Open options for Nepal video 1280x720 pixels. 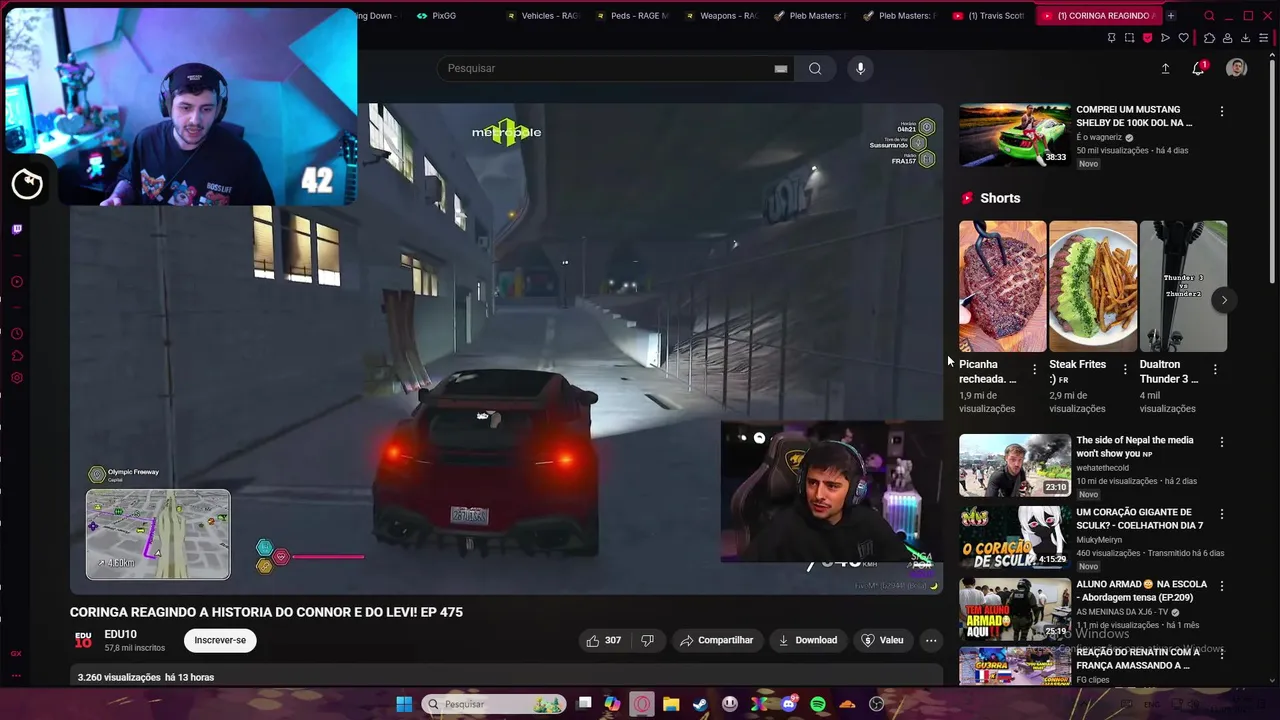[x=1221, y=442]
